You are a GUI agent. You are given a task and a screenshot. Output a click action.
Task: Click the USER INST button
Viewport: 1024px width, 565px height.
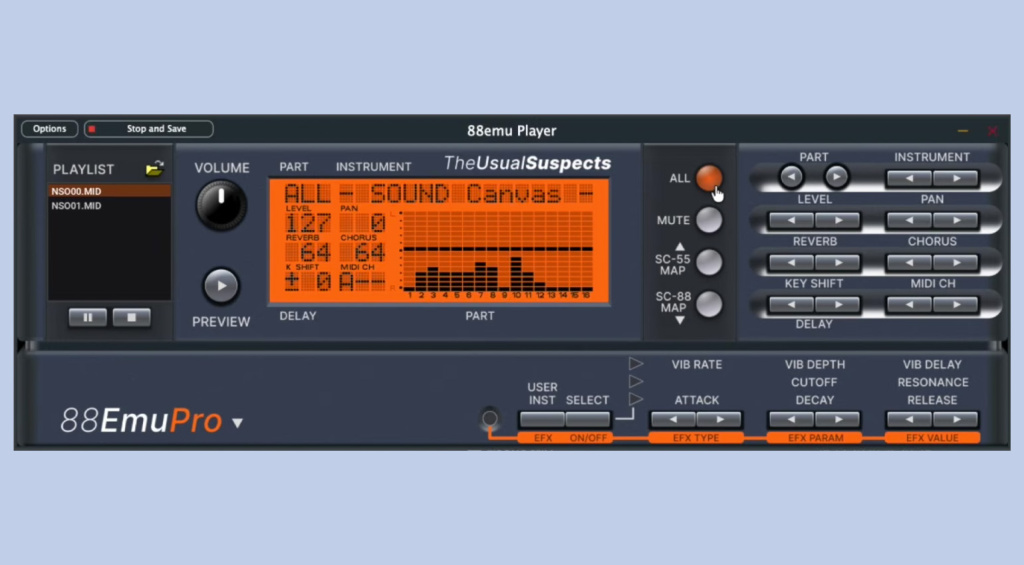pyautogui.click(x=542, y=419)
